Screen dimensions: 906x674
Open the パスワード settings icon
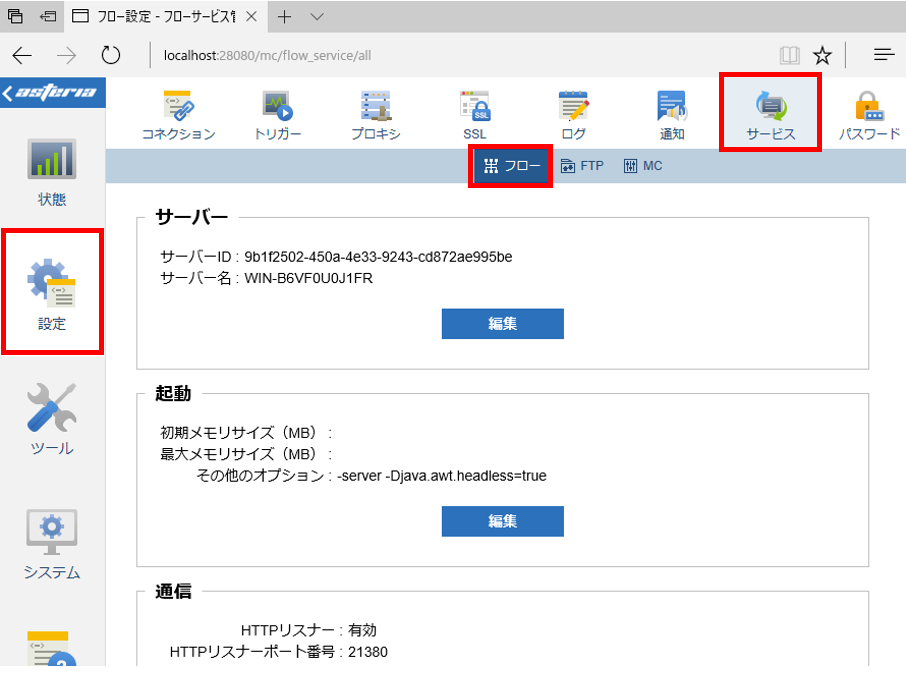tap(869, 115)
